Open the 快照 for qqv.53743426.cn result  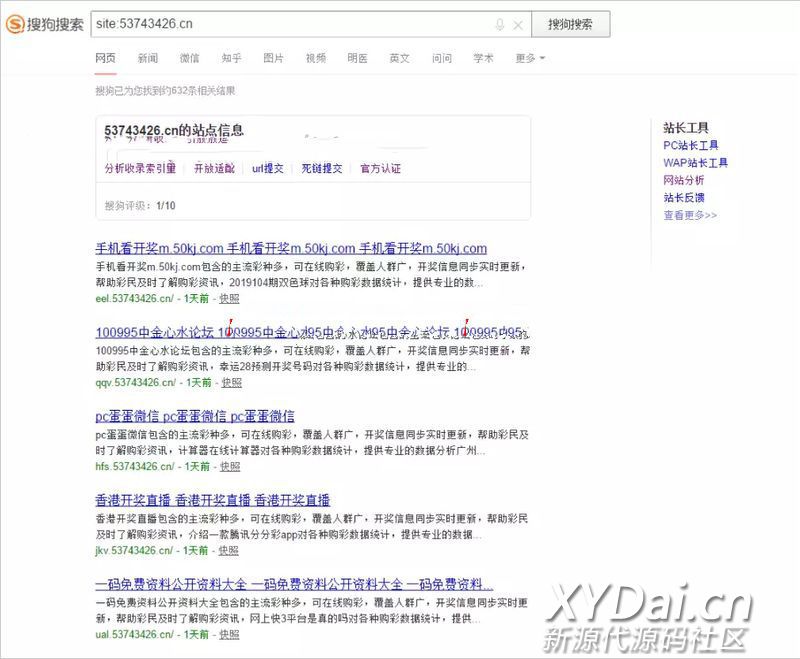coord(232,383)
